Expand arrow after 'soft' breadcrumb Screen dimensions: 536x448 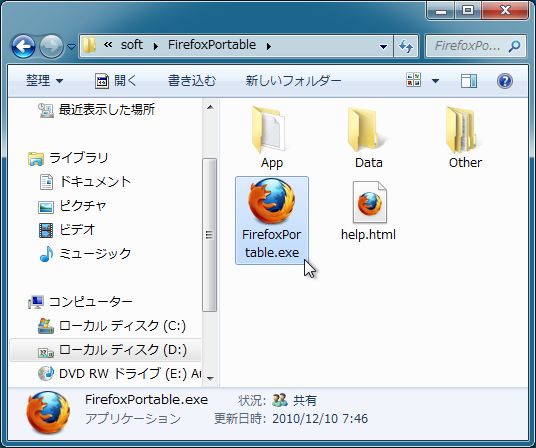point(156,46)
